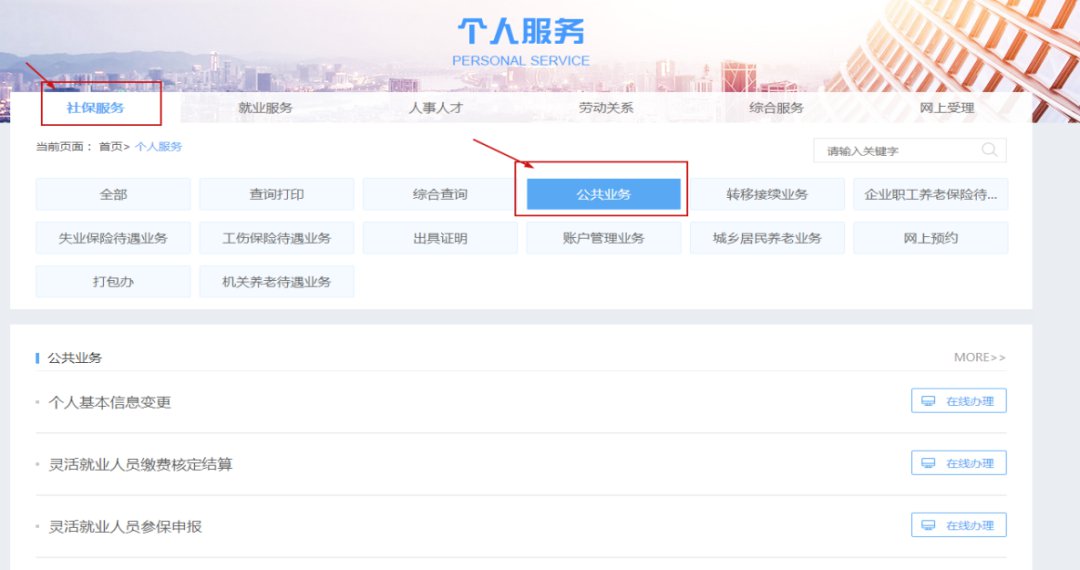The width and height of the screenshot is (1080, 570).
Task: Open the 人事人才 tab
Action: point(436,107)
